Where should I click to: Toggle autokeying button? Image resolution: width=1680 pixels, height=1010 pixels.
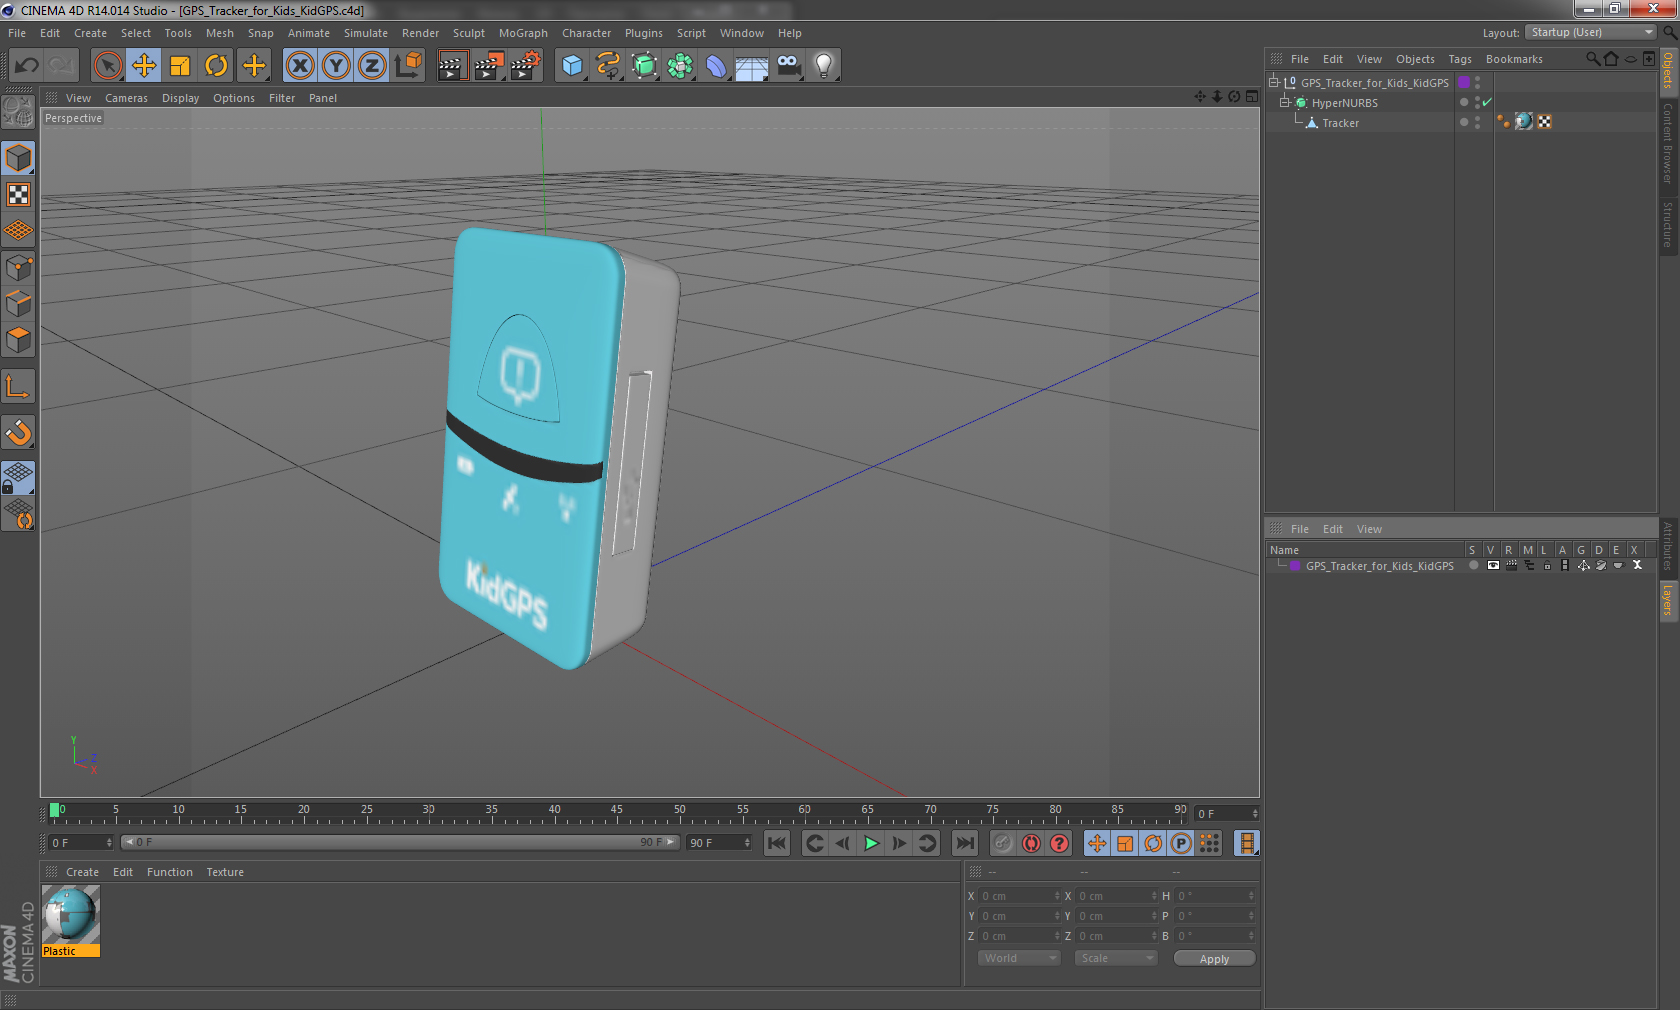coord(1031,844)
